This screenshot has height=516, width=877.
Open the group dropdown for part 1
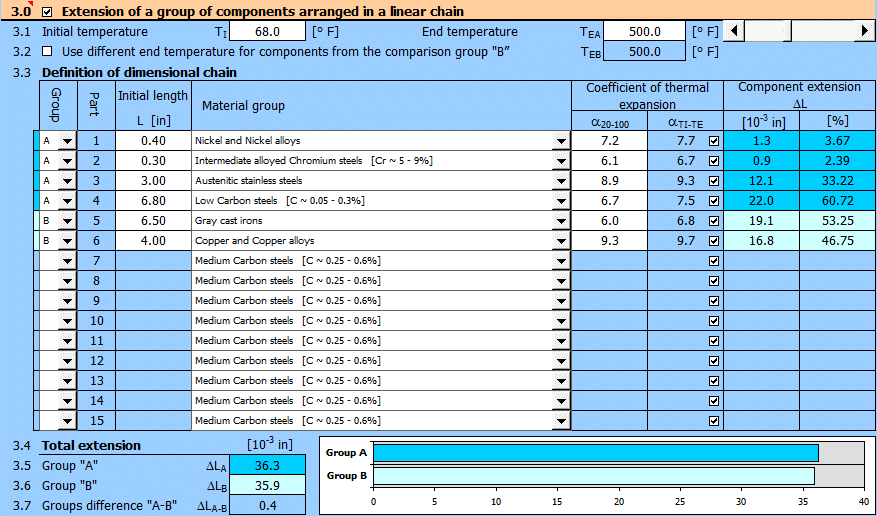tap(67, 141)
